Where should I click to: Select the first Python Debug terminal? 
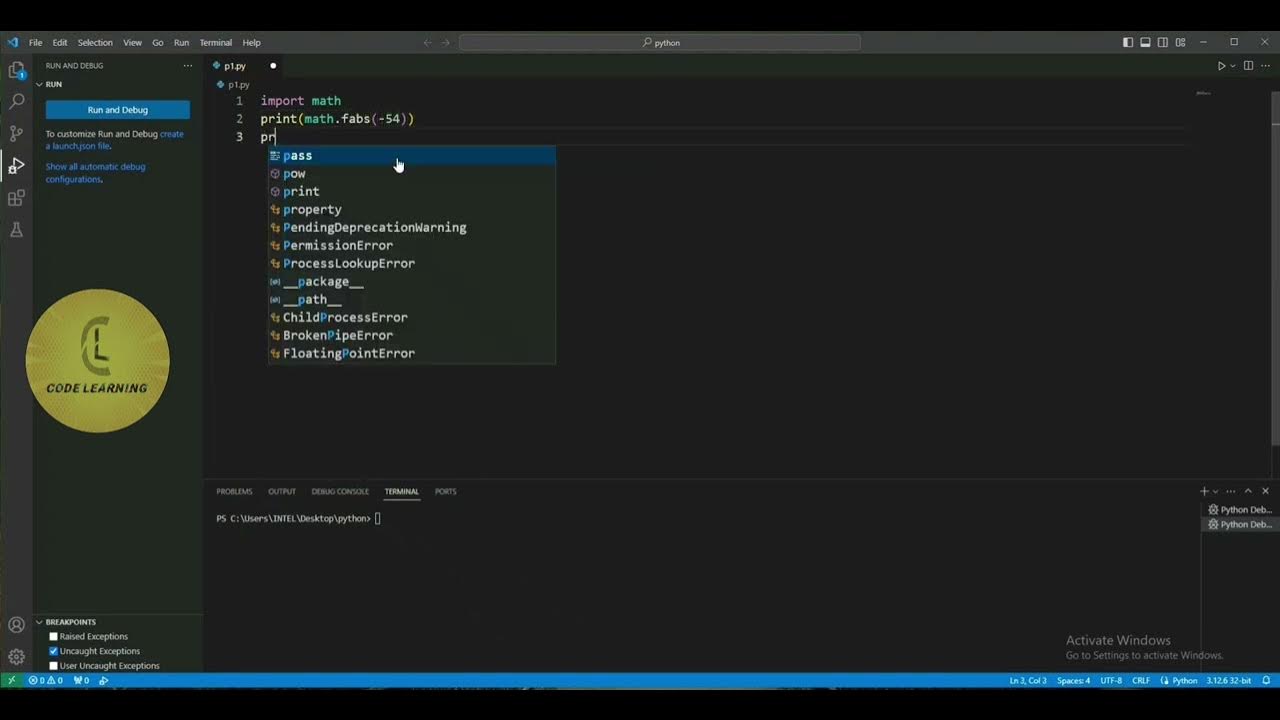click(1240, 510)
